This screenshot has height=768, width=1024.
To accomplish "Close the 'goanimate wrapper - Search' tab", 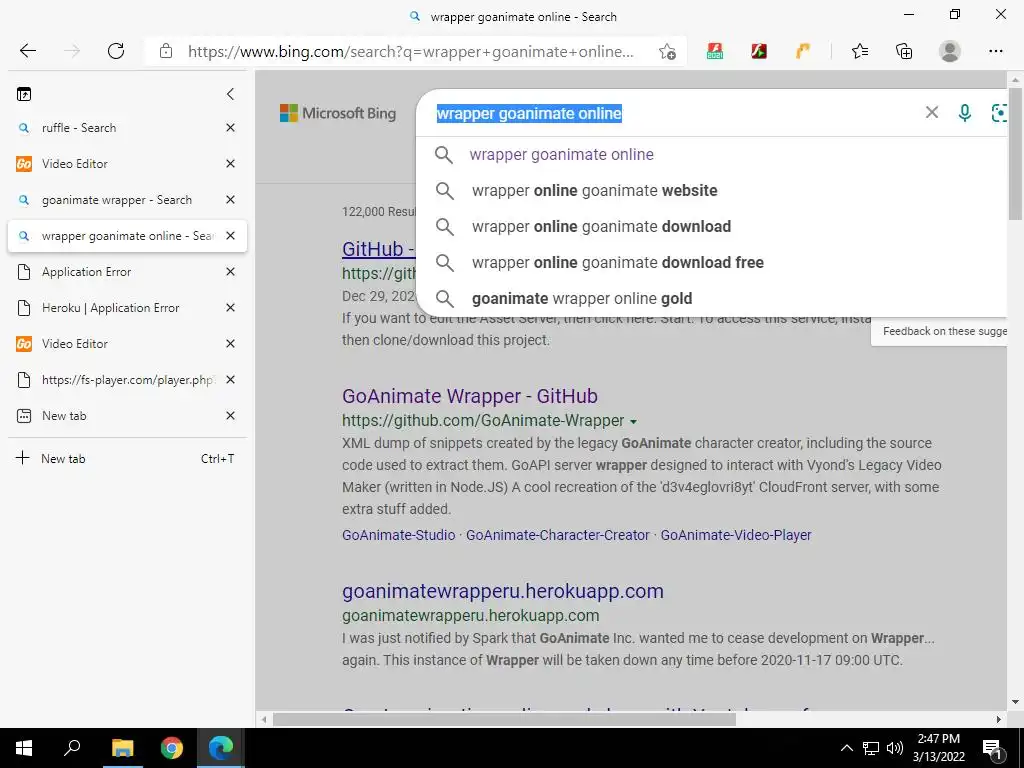I will click(x=230, y=200).
